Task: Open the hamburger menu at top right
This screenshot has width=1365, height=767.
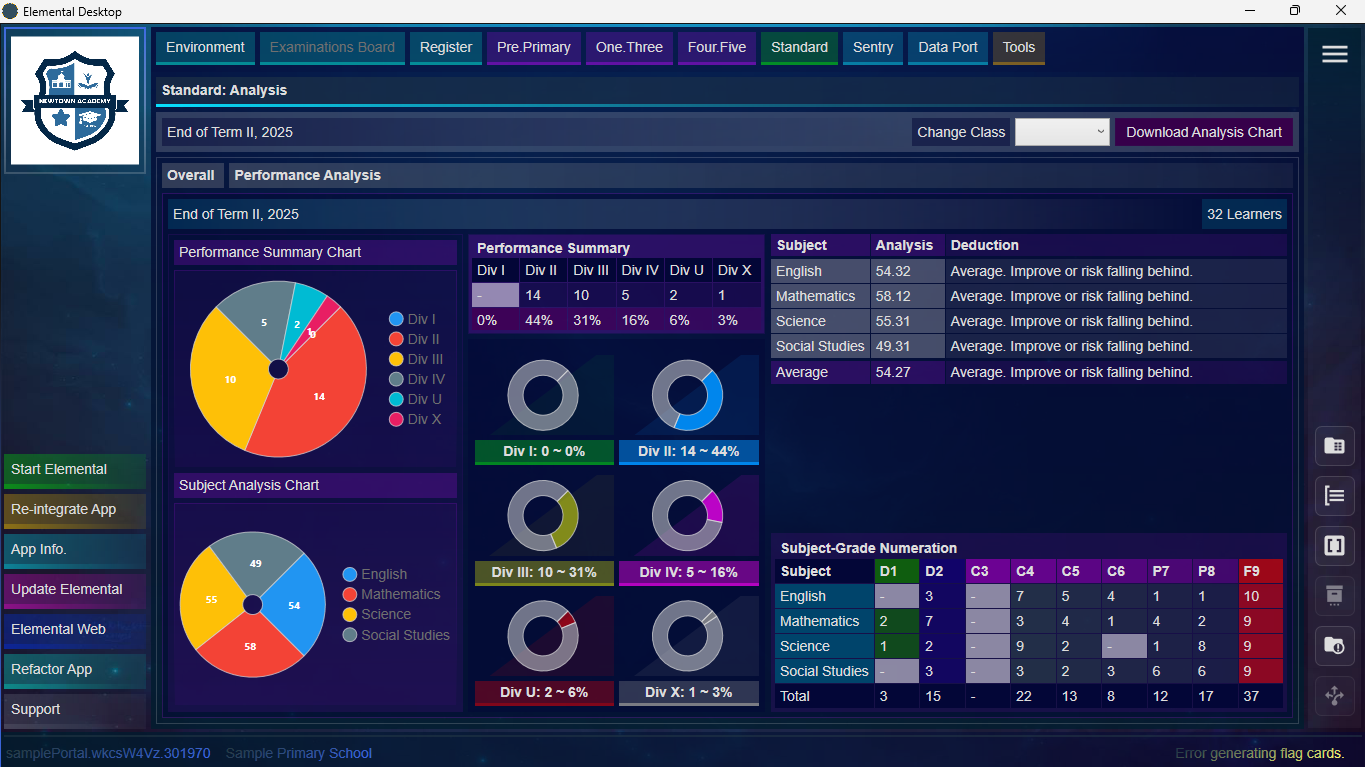Action: pos(1335,54)
